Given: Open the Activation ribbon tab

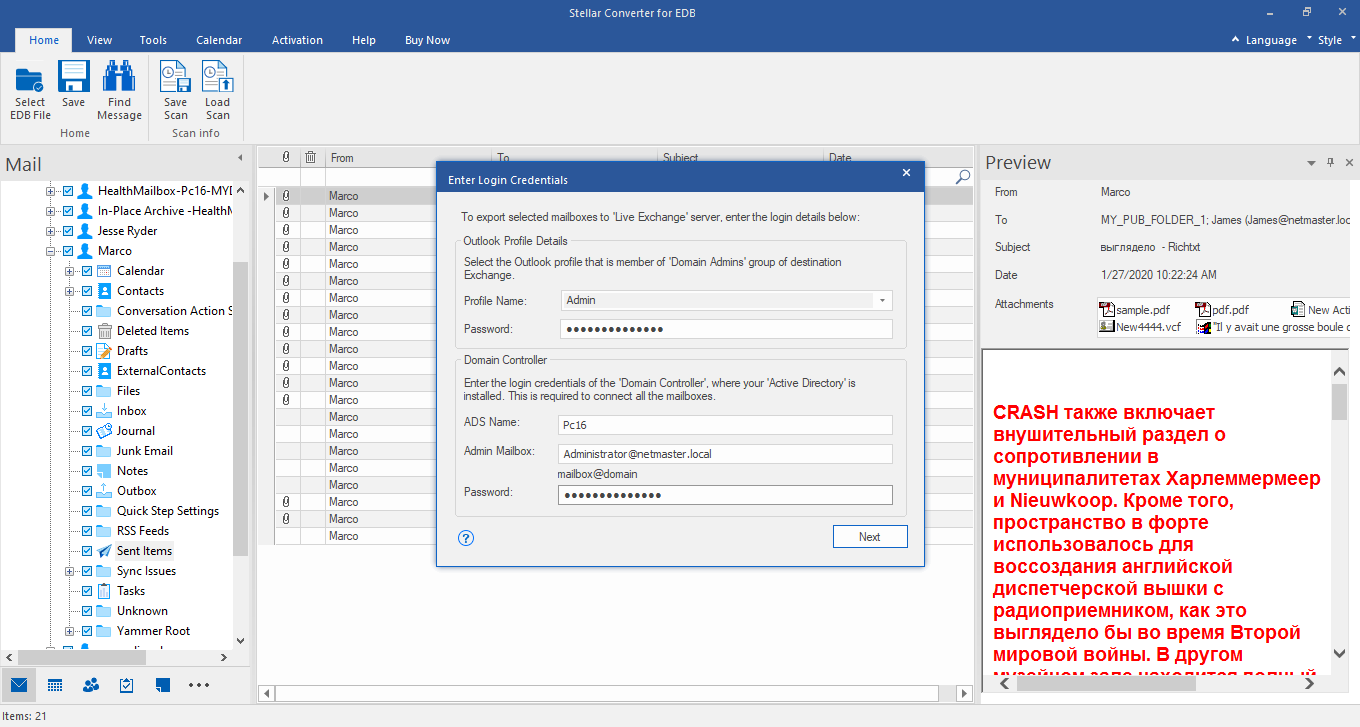Looking at the screenshot, I should click(x=297, y=40).
